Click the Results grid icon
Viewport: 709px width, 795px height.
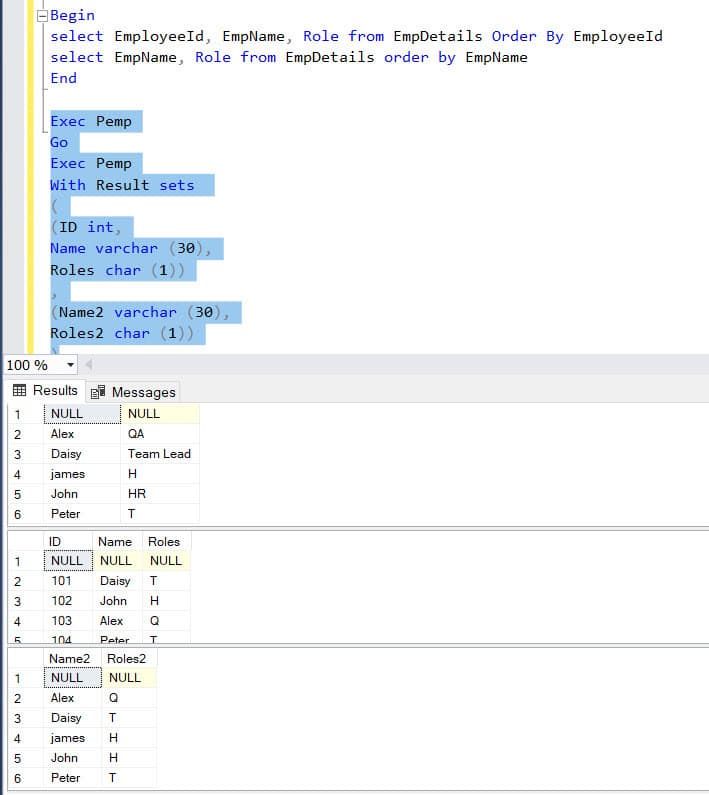[19, 390]
